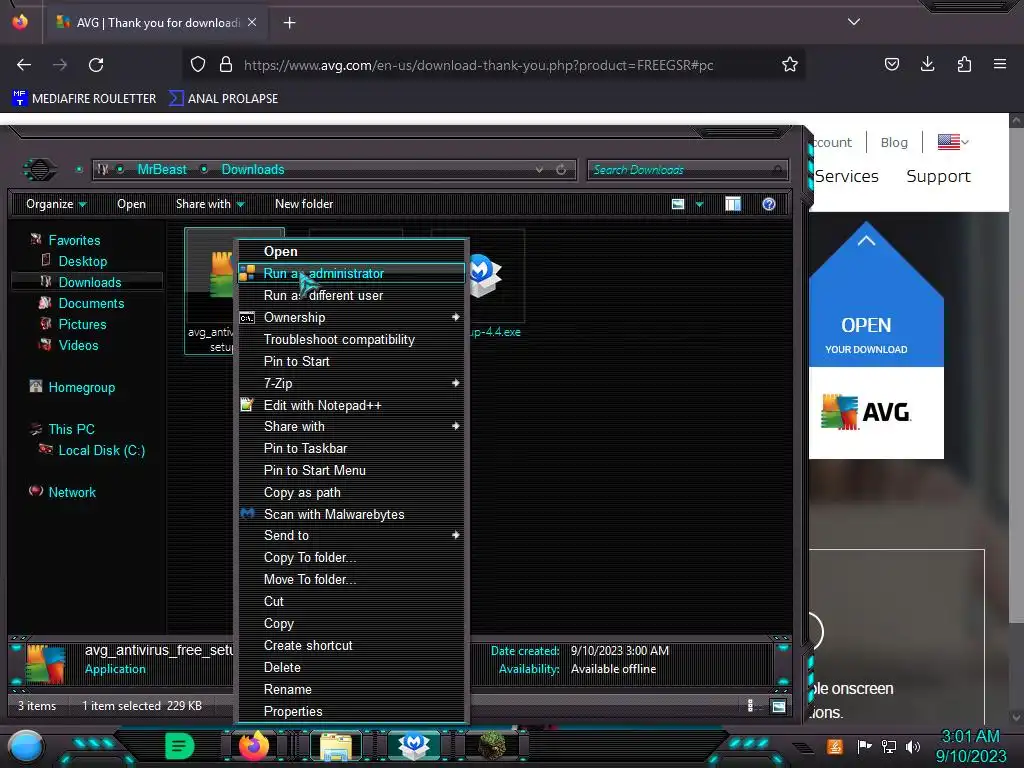The width and height of the screenshot is (1024, 768).
Task: Select This PC in navigation pane
Action: [71, 429]
